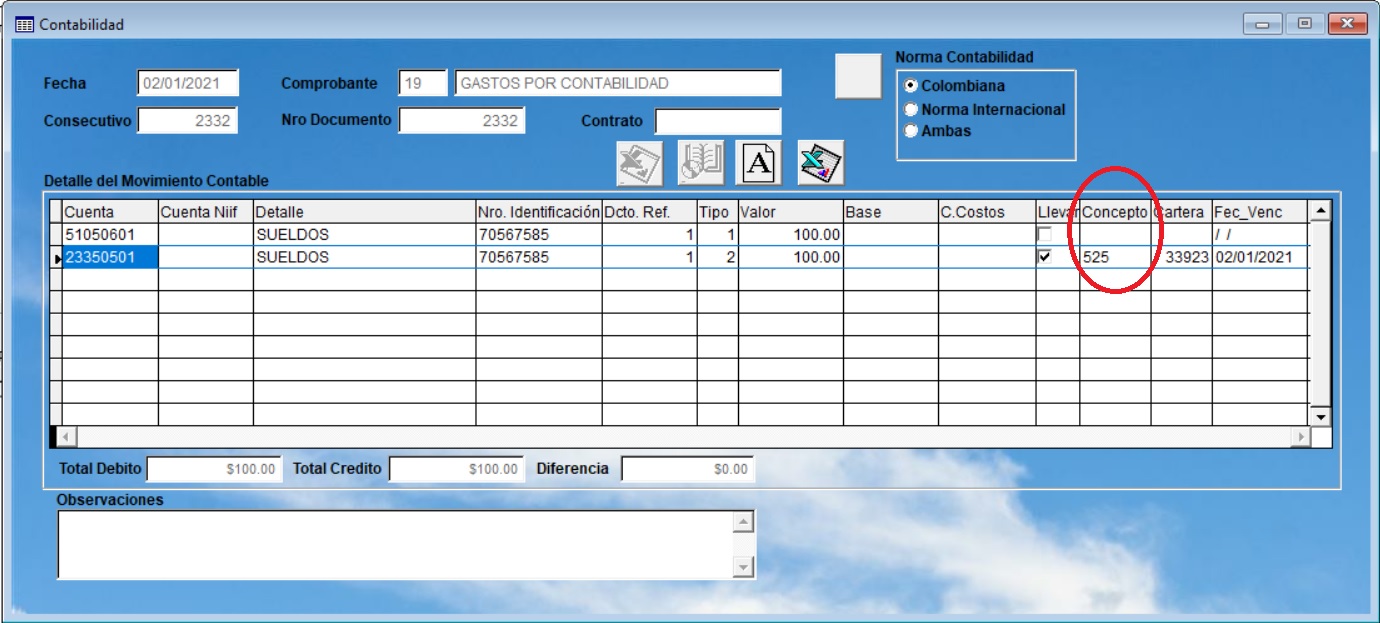Click the Tipo column header
Screen dimensions: 1380x623
(x=717, y=212)
